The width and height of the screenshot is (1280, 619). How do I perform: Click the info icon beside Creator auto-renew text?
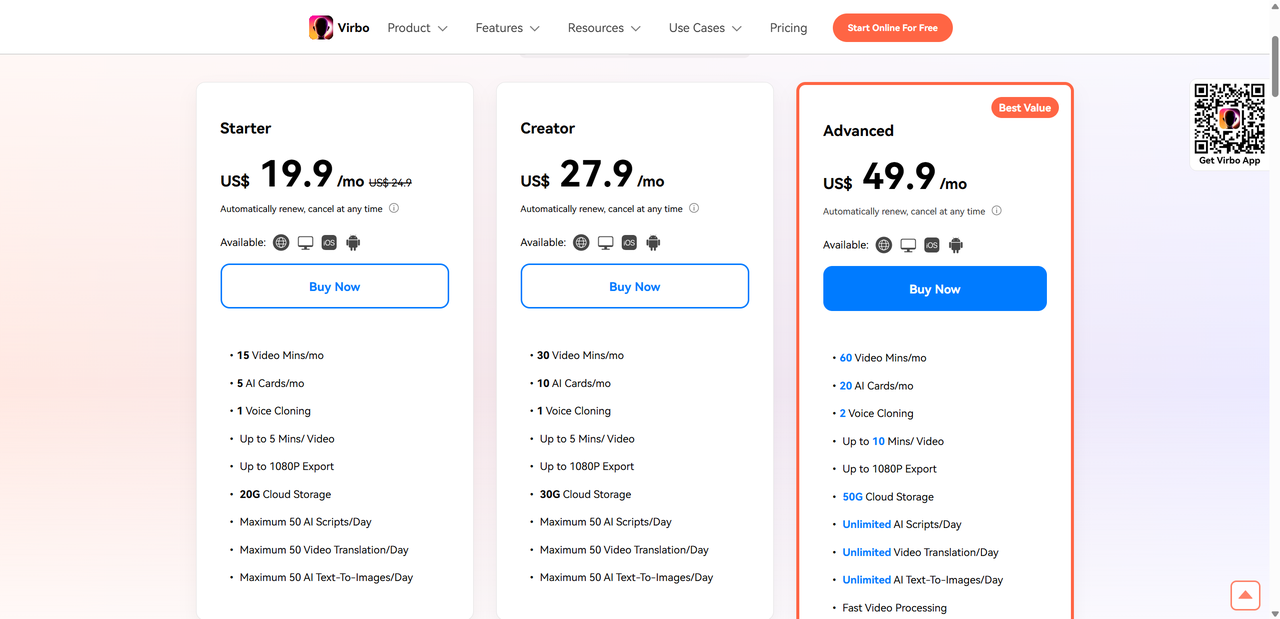click(x=694, y=209)
